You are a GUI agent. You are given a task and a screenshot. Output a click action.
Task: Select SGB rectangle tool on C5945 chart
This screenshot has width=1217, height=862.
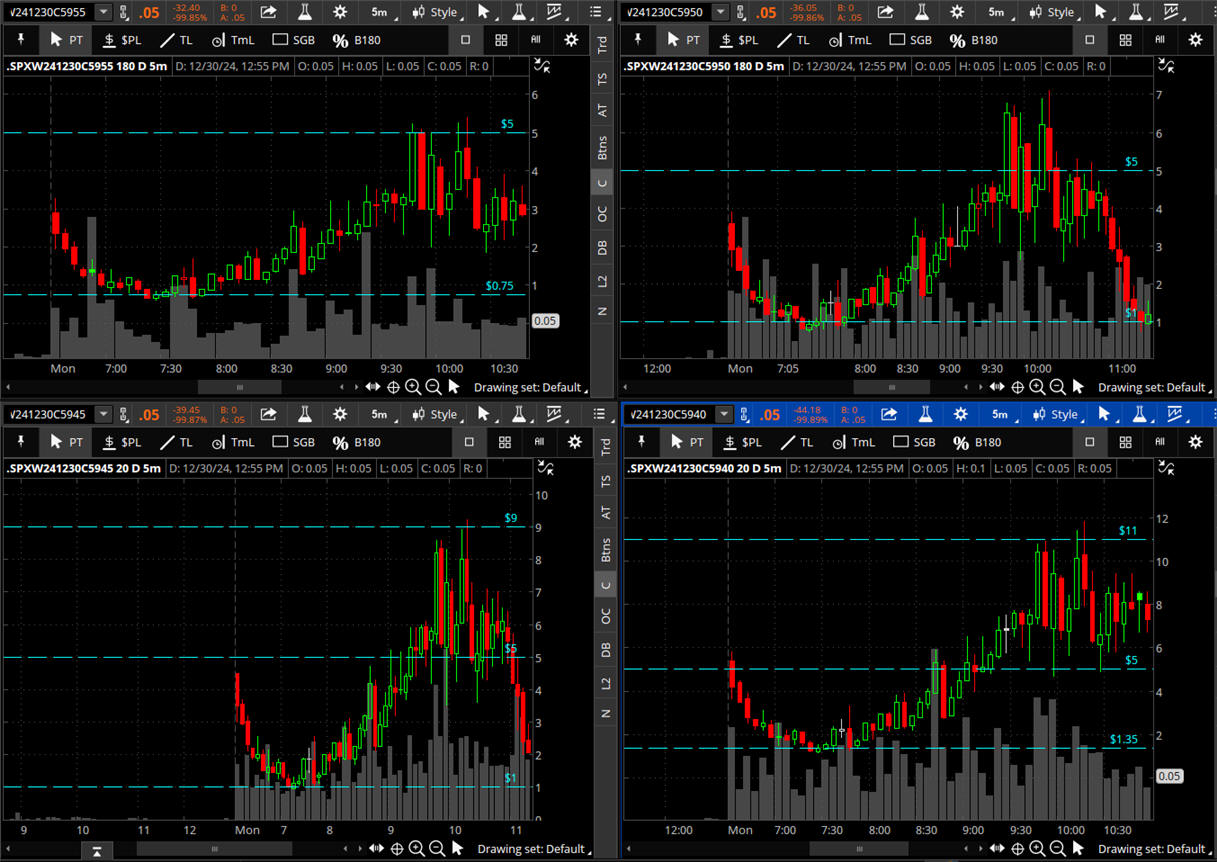tap(293, 442)
